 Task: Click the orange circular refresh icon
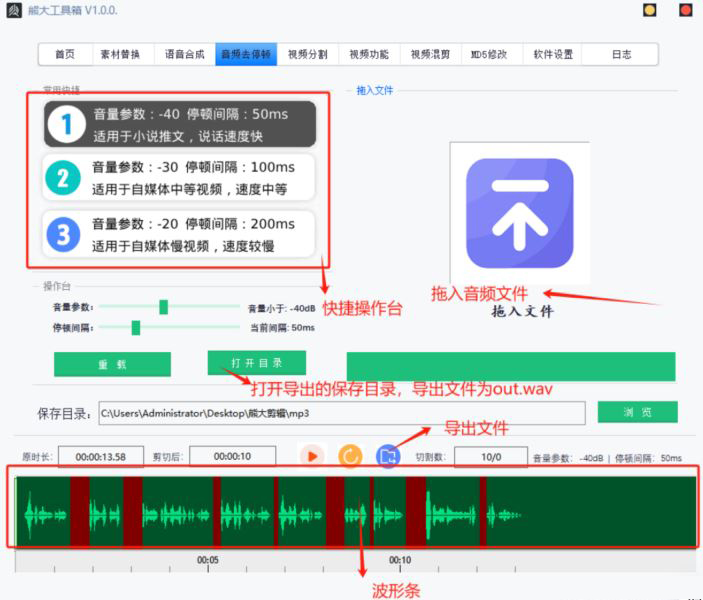pos(350,457)
